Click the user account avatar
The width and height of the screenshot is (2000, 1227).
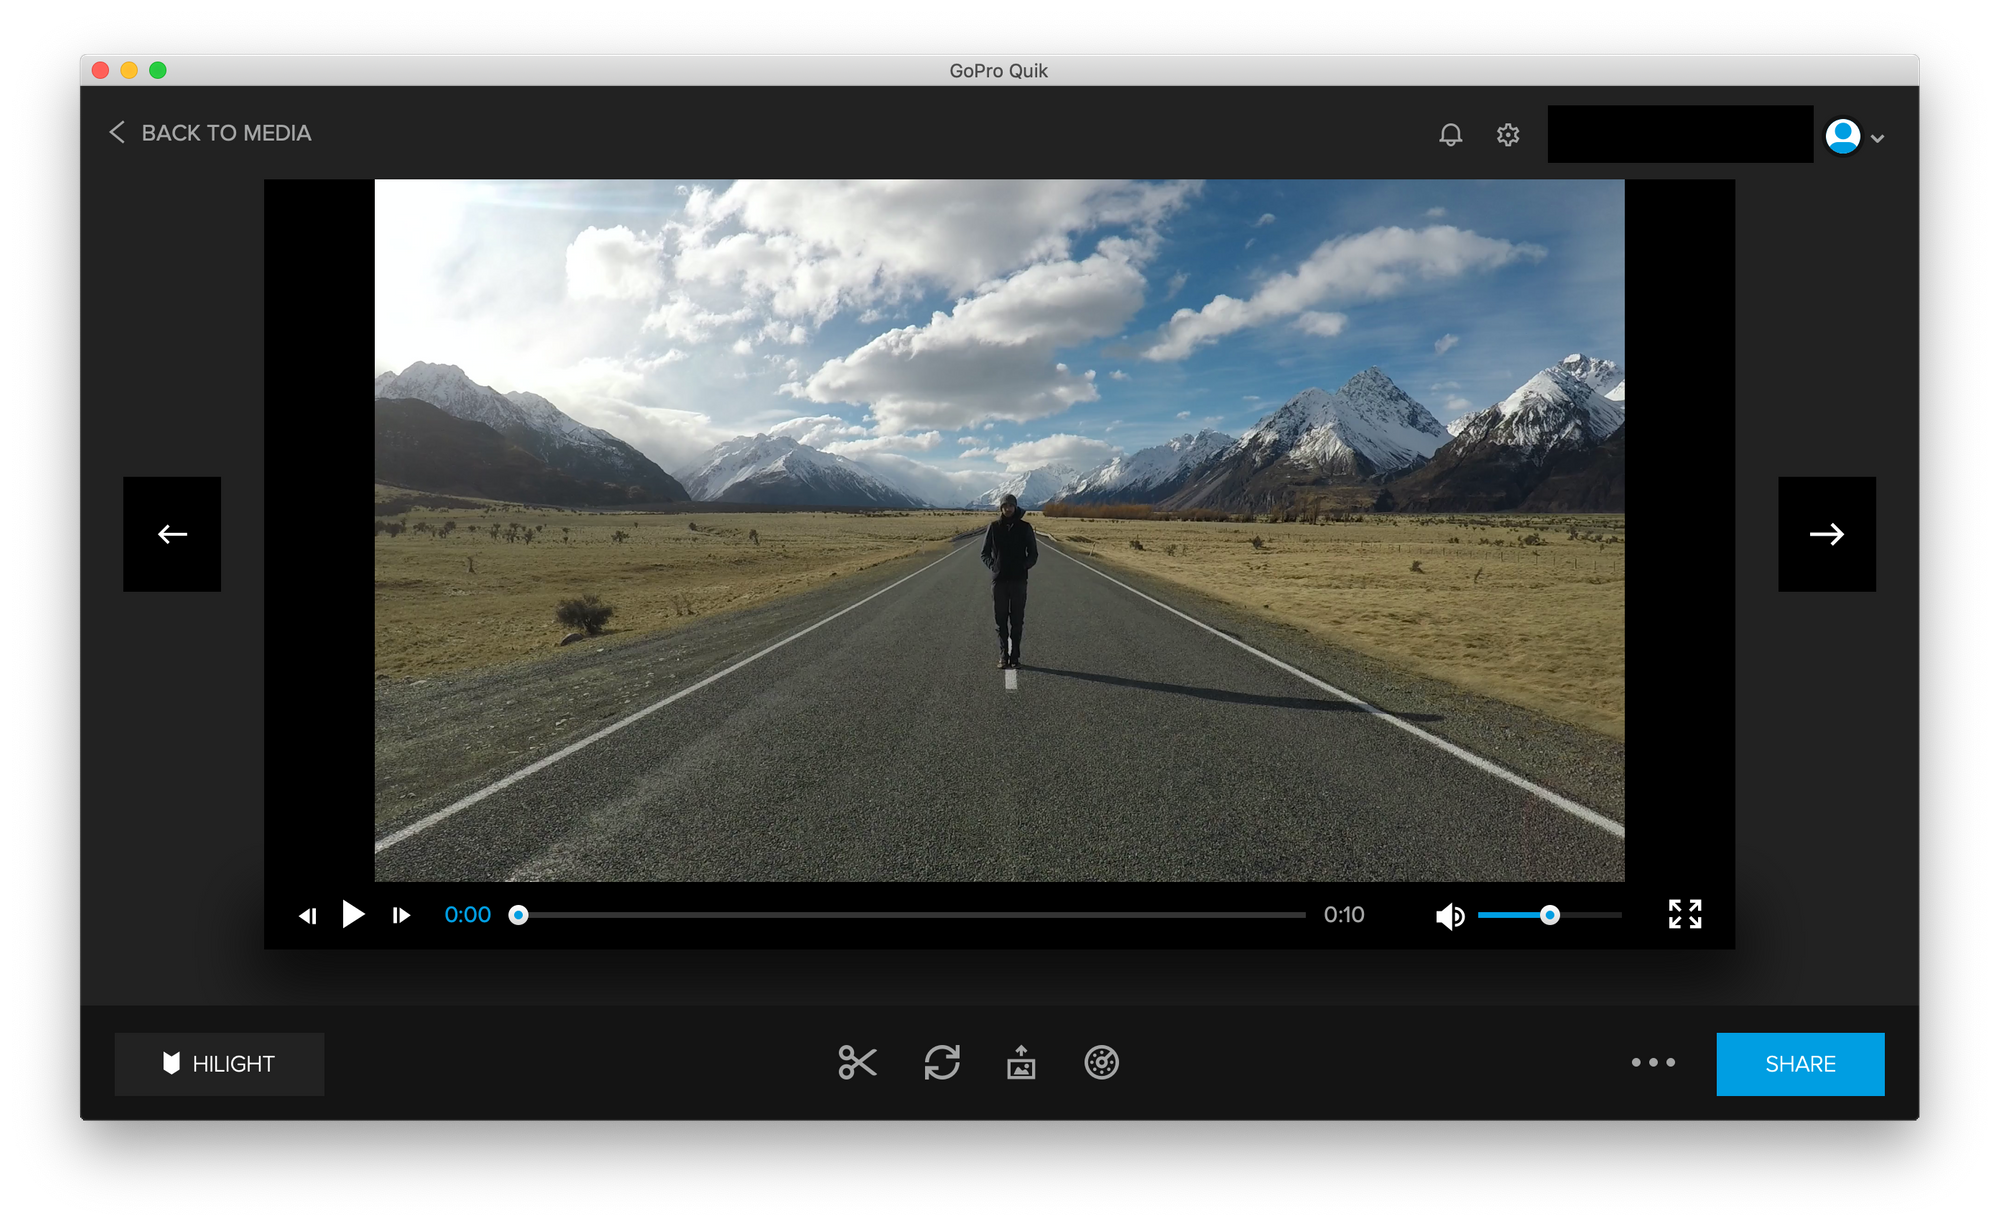click(x=1843, y=136)
